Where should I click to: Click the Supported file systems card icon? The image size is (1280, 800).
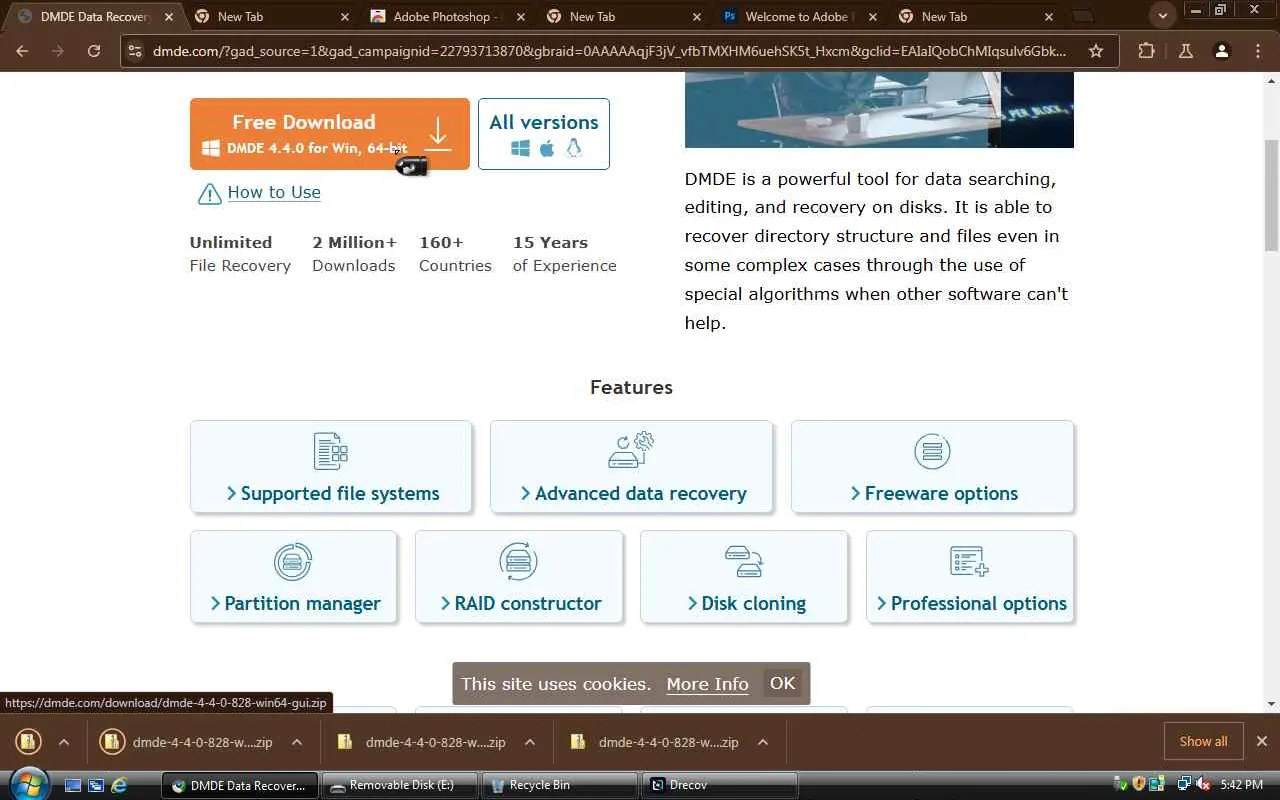[x=331, y=451]
